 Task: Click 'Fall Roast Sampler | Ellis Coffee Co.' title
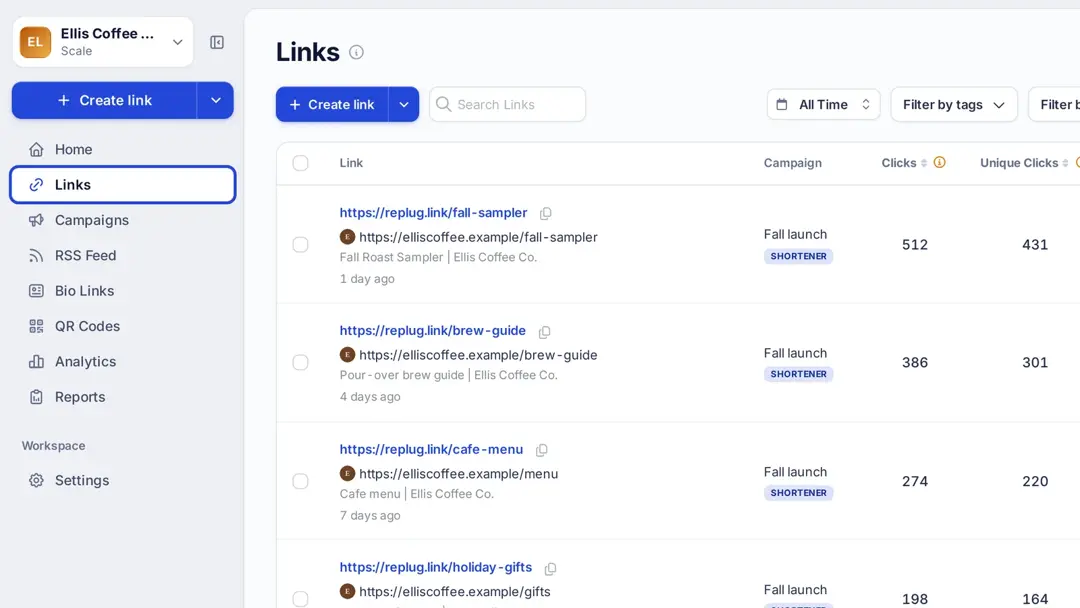coord(438,257)
